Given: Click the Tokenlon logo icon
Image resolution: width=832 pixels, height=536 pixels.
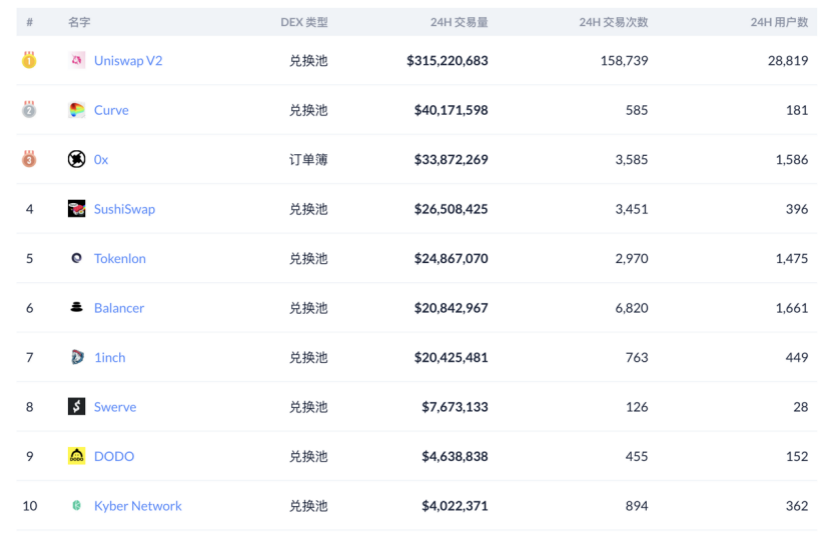Looking at the screenshot, I should pyautogui.click(x=76, y=258).
